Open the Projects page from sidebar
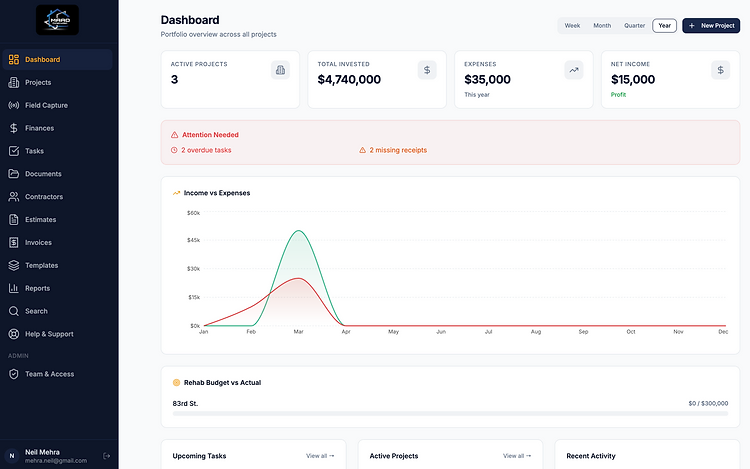Screen dimensions: 750x469 (x=38, y=82)
